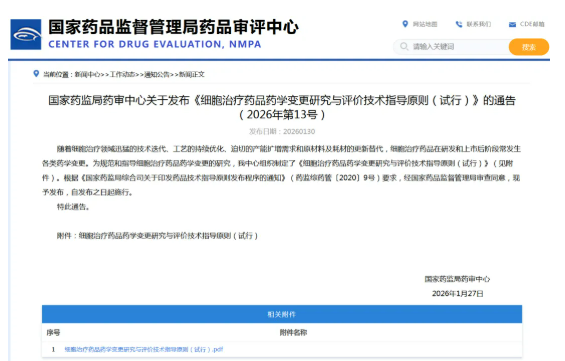The width and height of the screenshot is (565, 361).
Task: Click the 2026年1月27日 date
Action: 458,294
